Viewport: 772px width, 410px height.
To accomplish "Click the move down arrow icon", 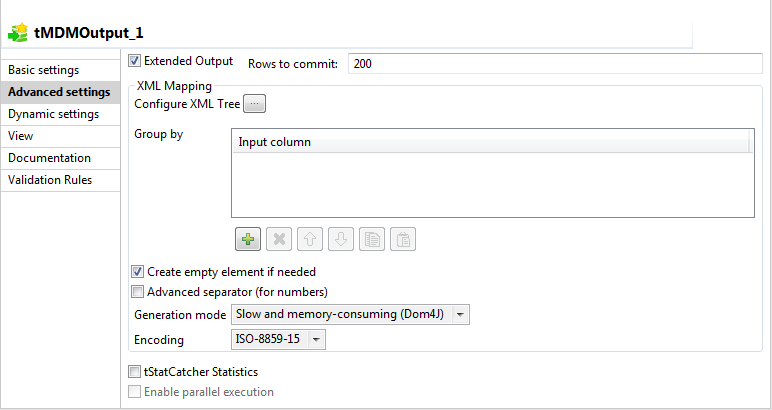I will point(339,239).
